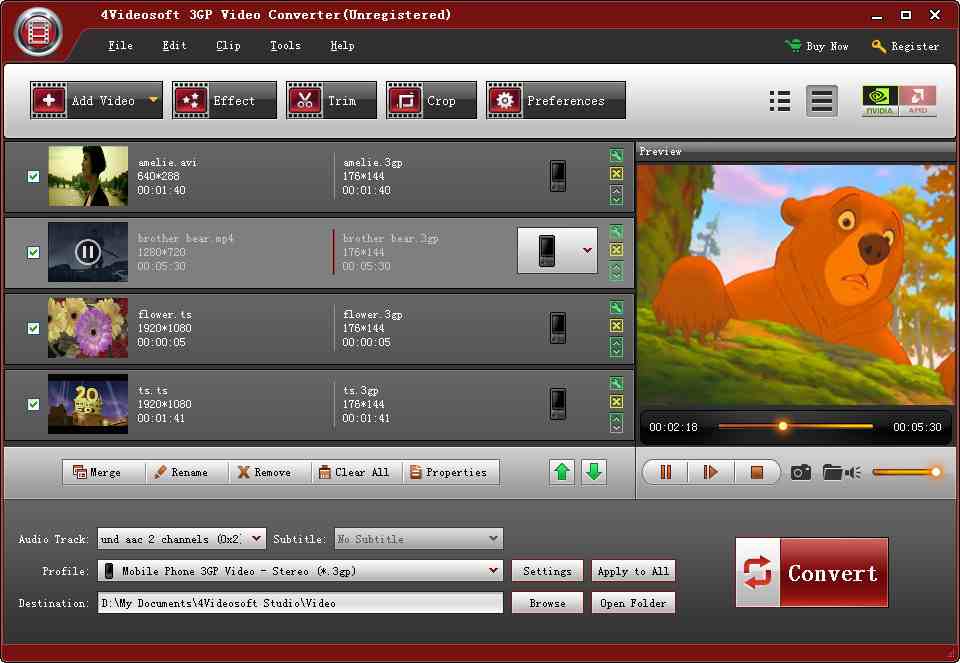Take a snapshot with the camera icon
Image resolution: width=960 pixels, height=663 pixels.
pos(801,472)
